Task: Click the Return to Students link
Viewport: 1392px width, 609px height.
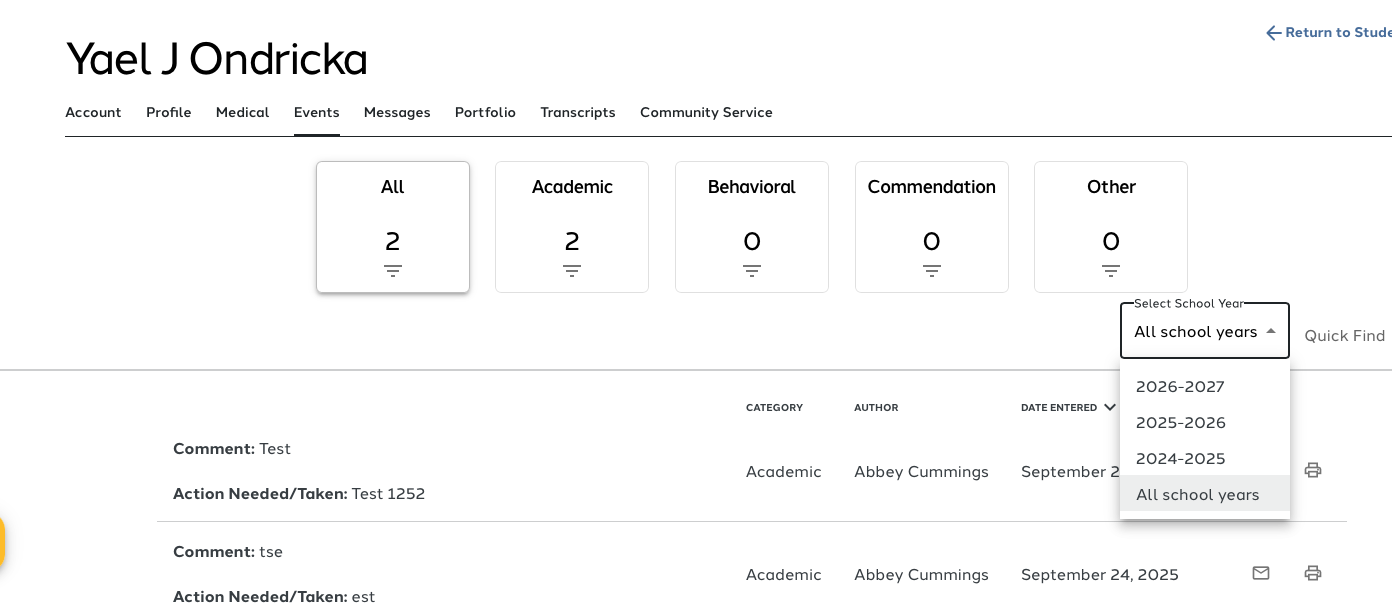Action: tap(1330, 33)
